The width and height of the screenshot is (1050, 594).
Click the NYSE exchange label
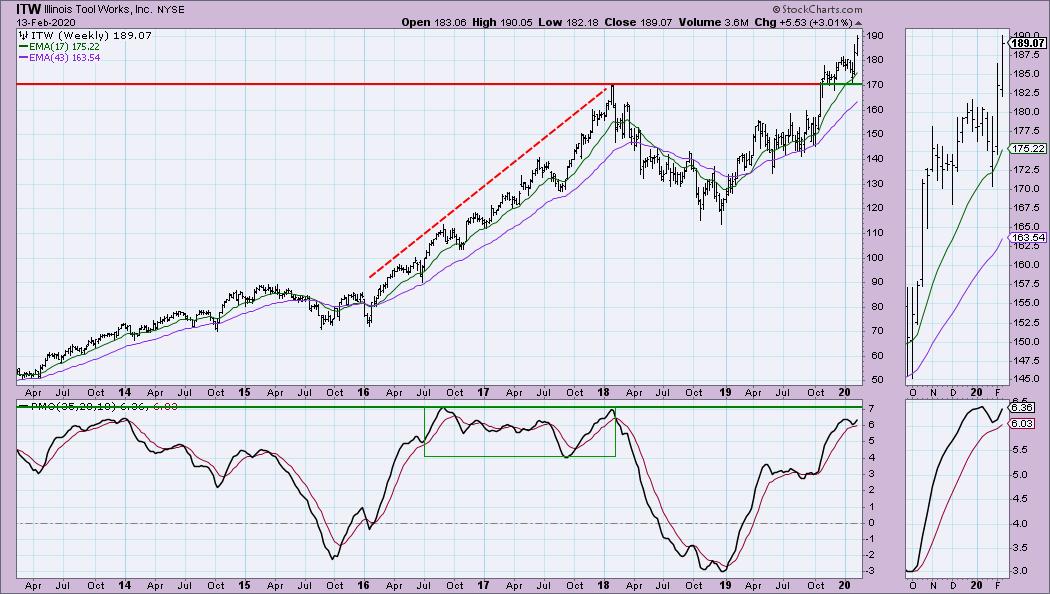(x=171, y=10)
